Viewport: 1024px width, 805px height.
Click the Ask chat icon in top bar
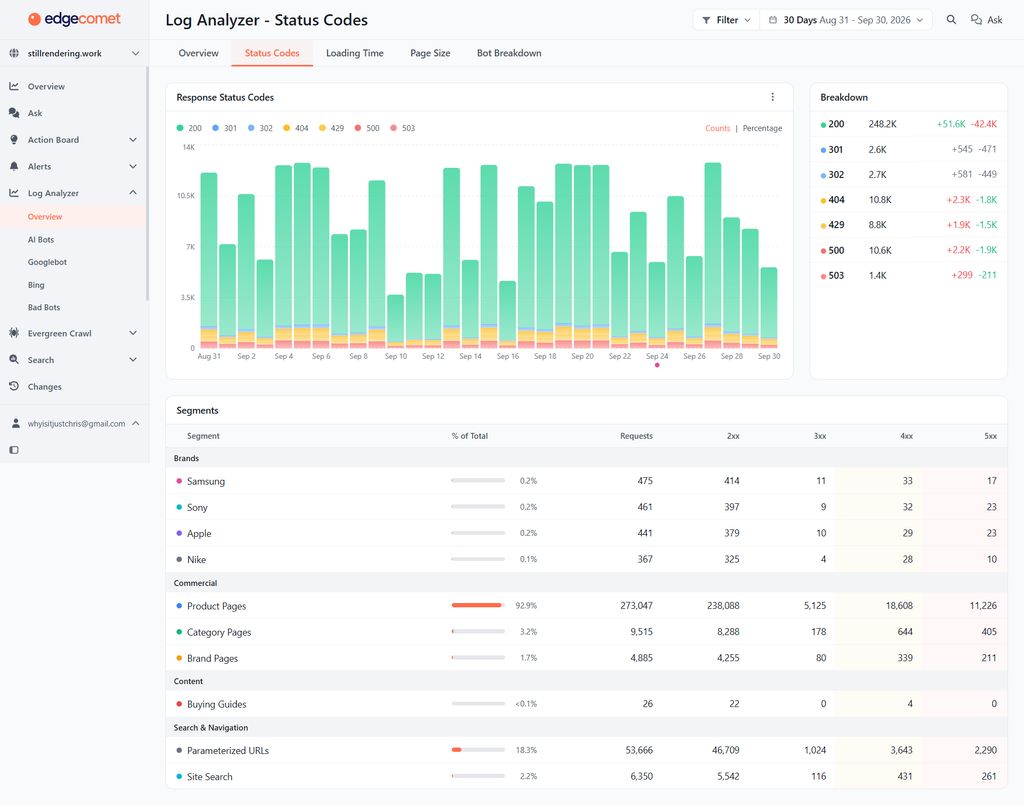(x=976, y=20)
